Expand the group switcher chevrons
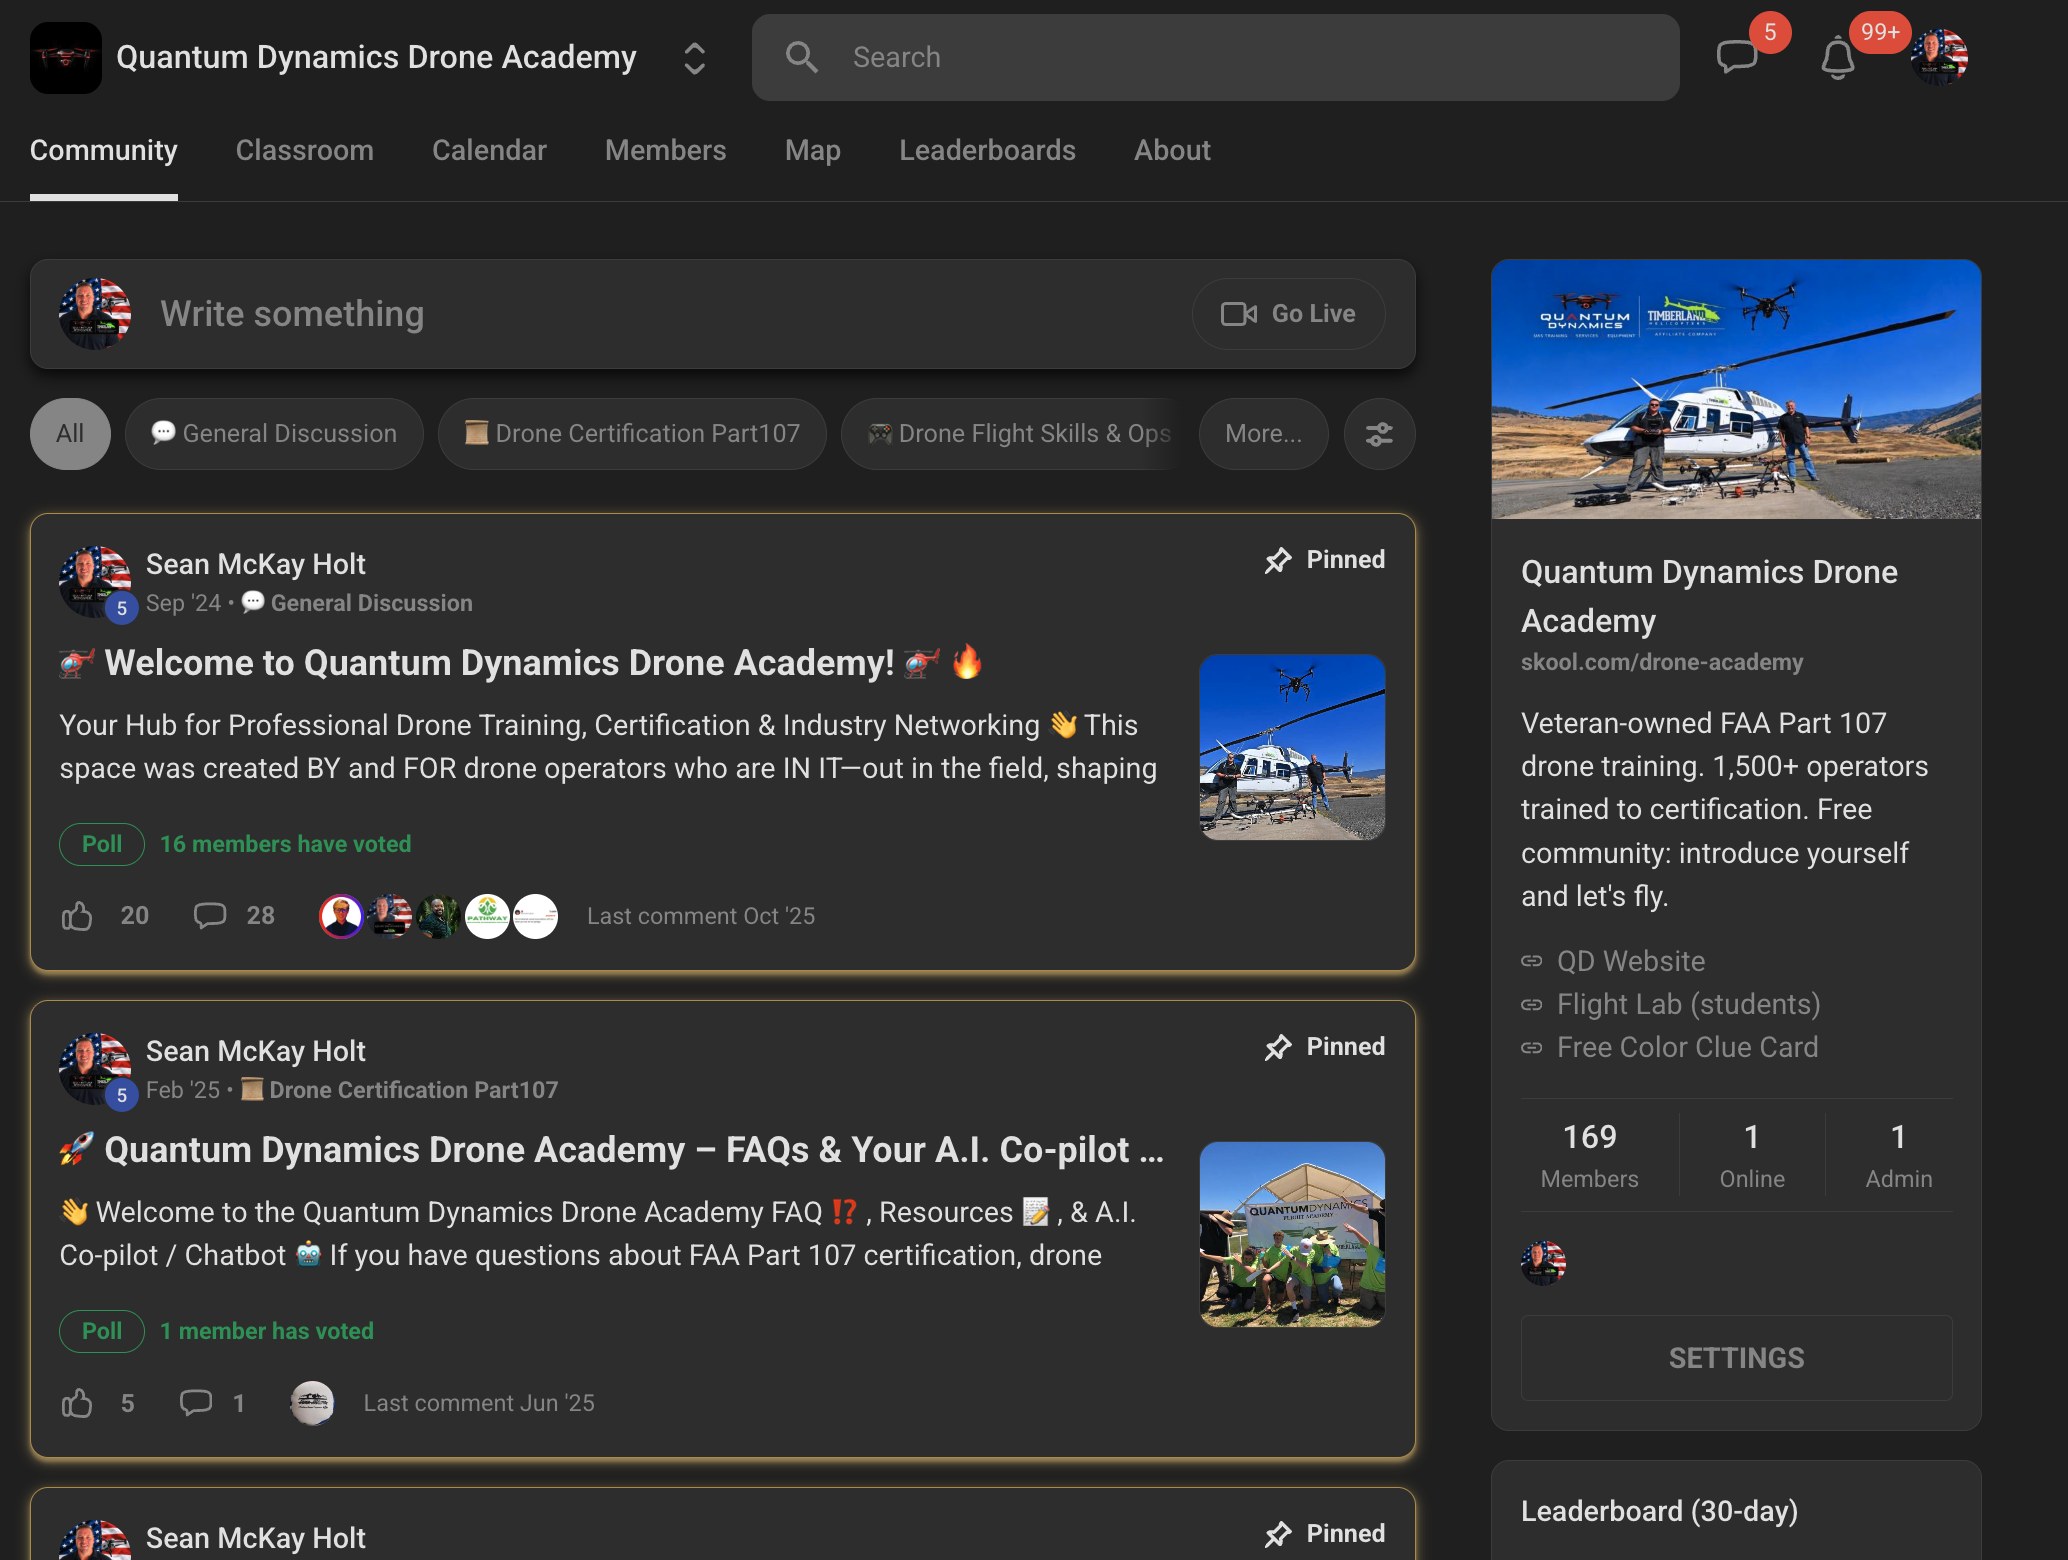The height and width of the screenshot is (1560, 2068). click(694, 58)
